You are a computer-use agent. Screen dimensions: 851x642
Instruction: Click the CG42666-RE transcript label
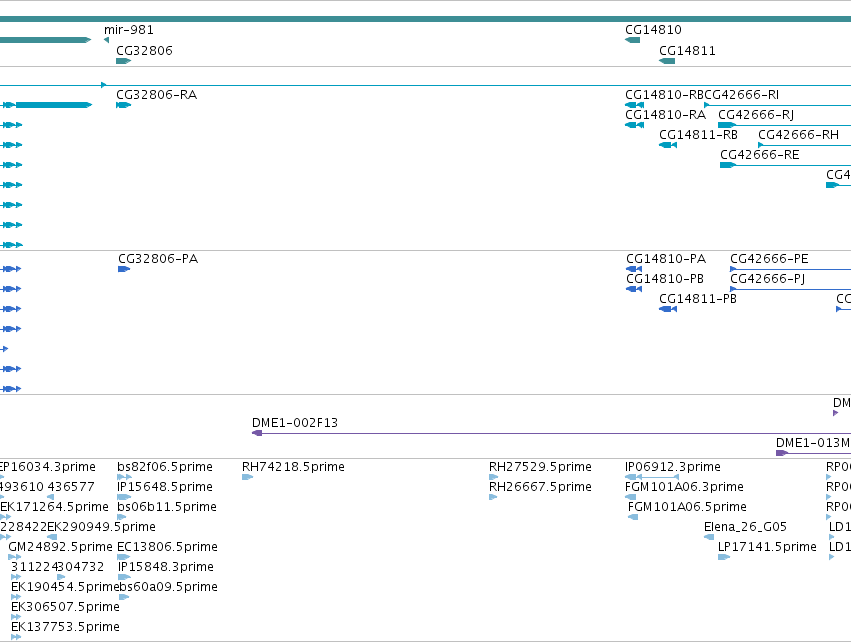pos(760,155)
